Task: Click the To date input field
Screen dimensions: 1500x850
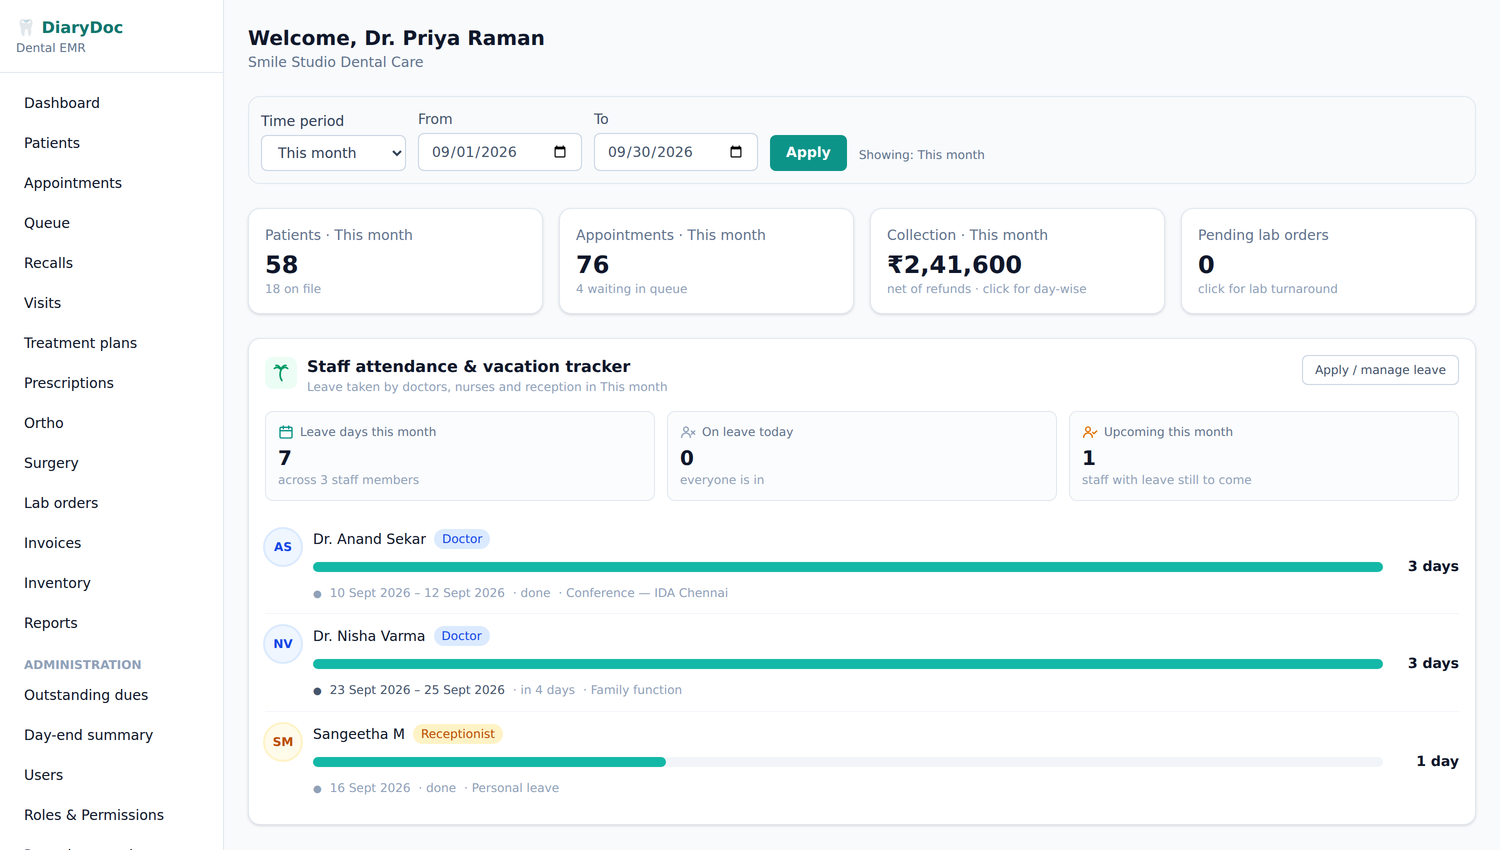Action: click(675, 152)
